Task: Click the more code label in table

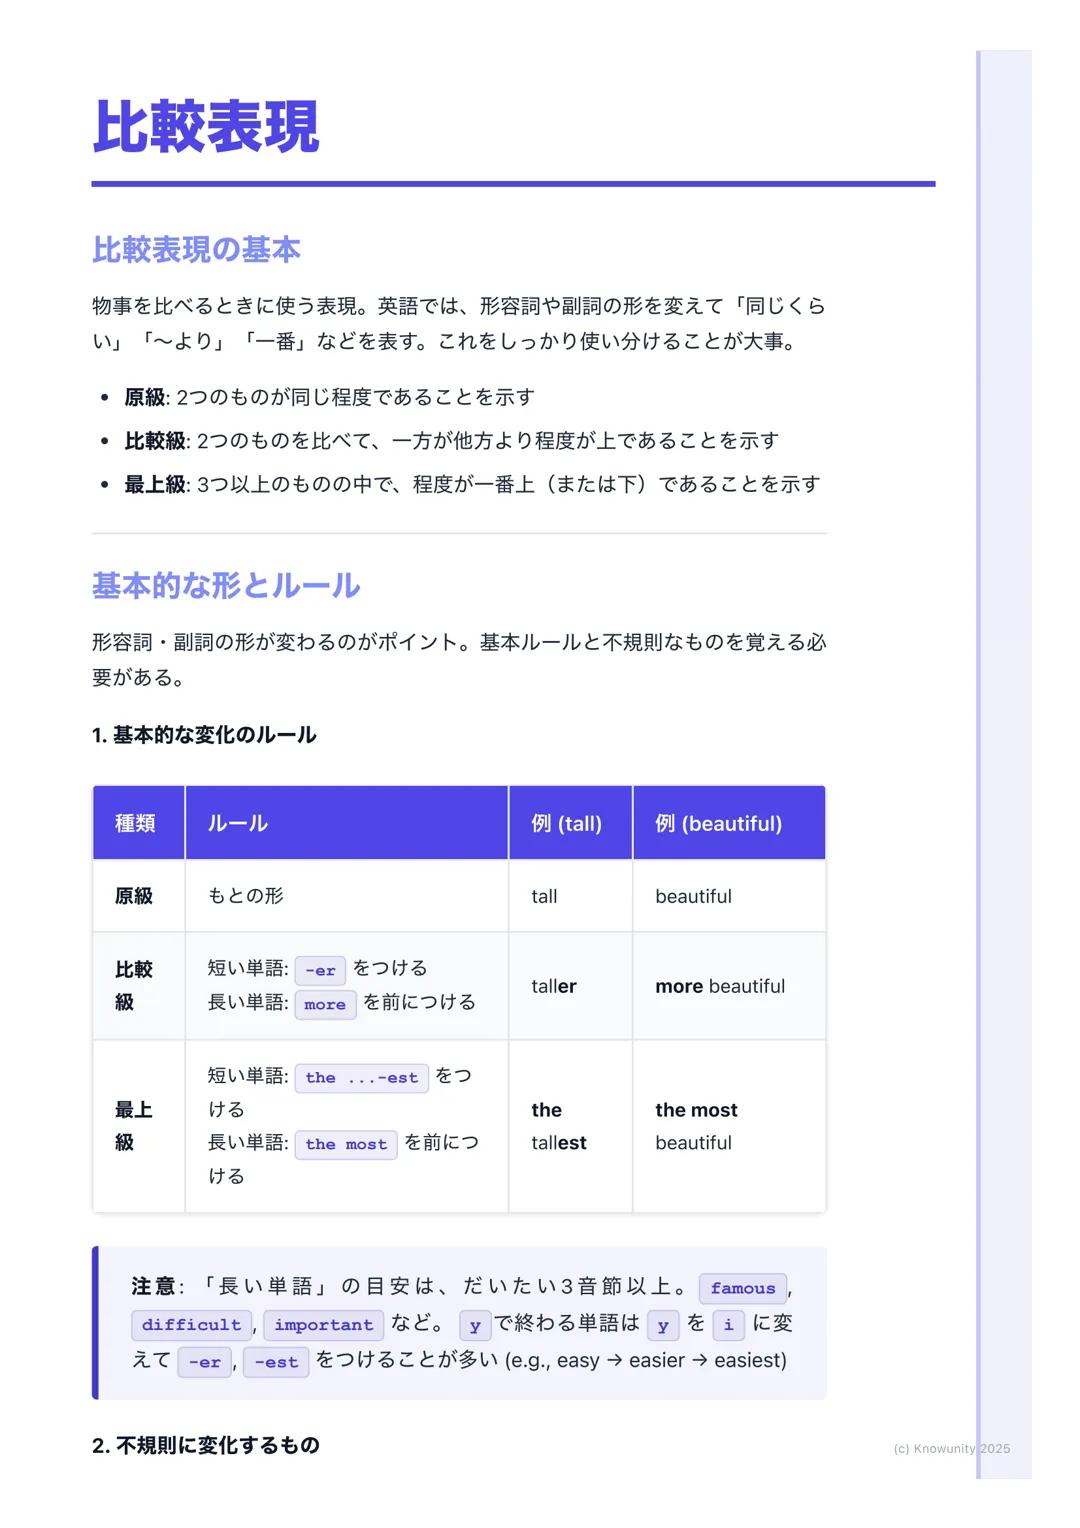Action: [325, 1004]
